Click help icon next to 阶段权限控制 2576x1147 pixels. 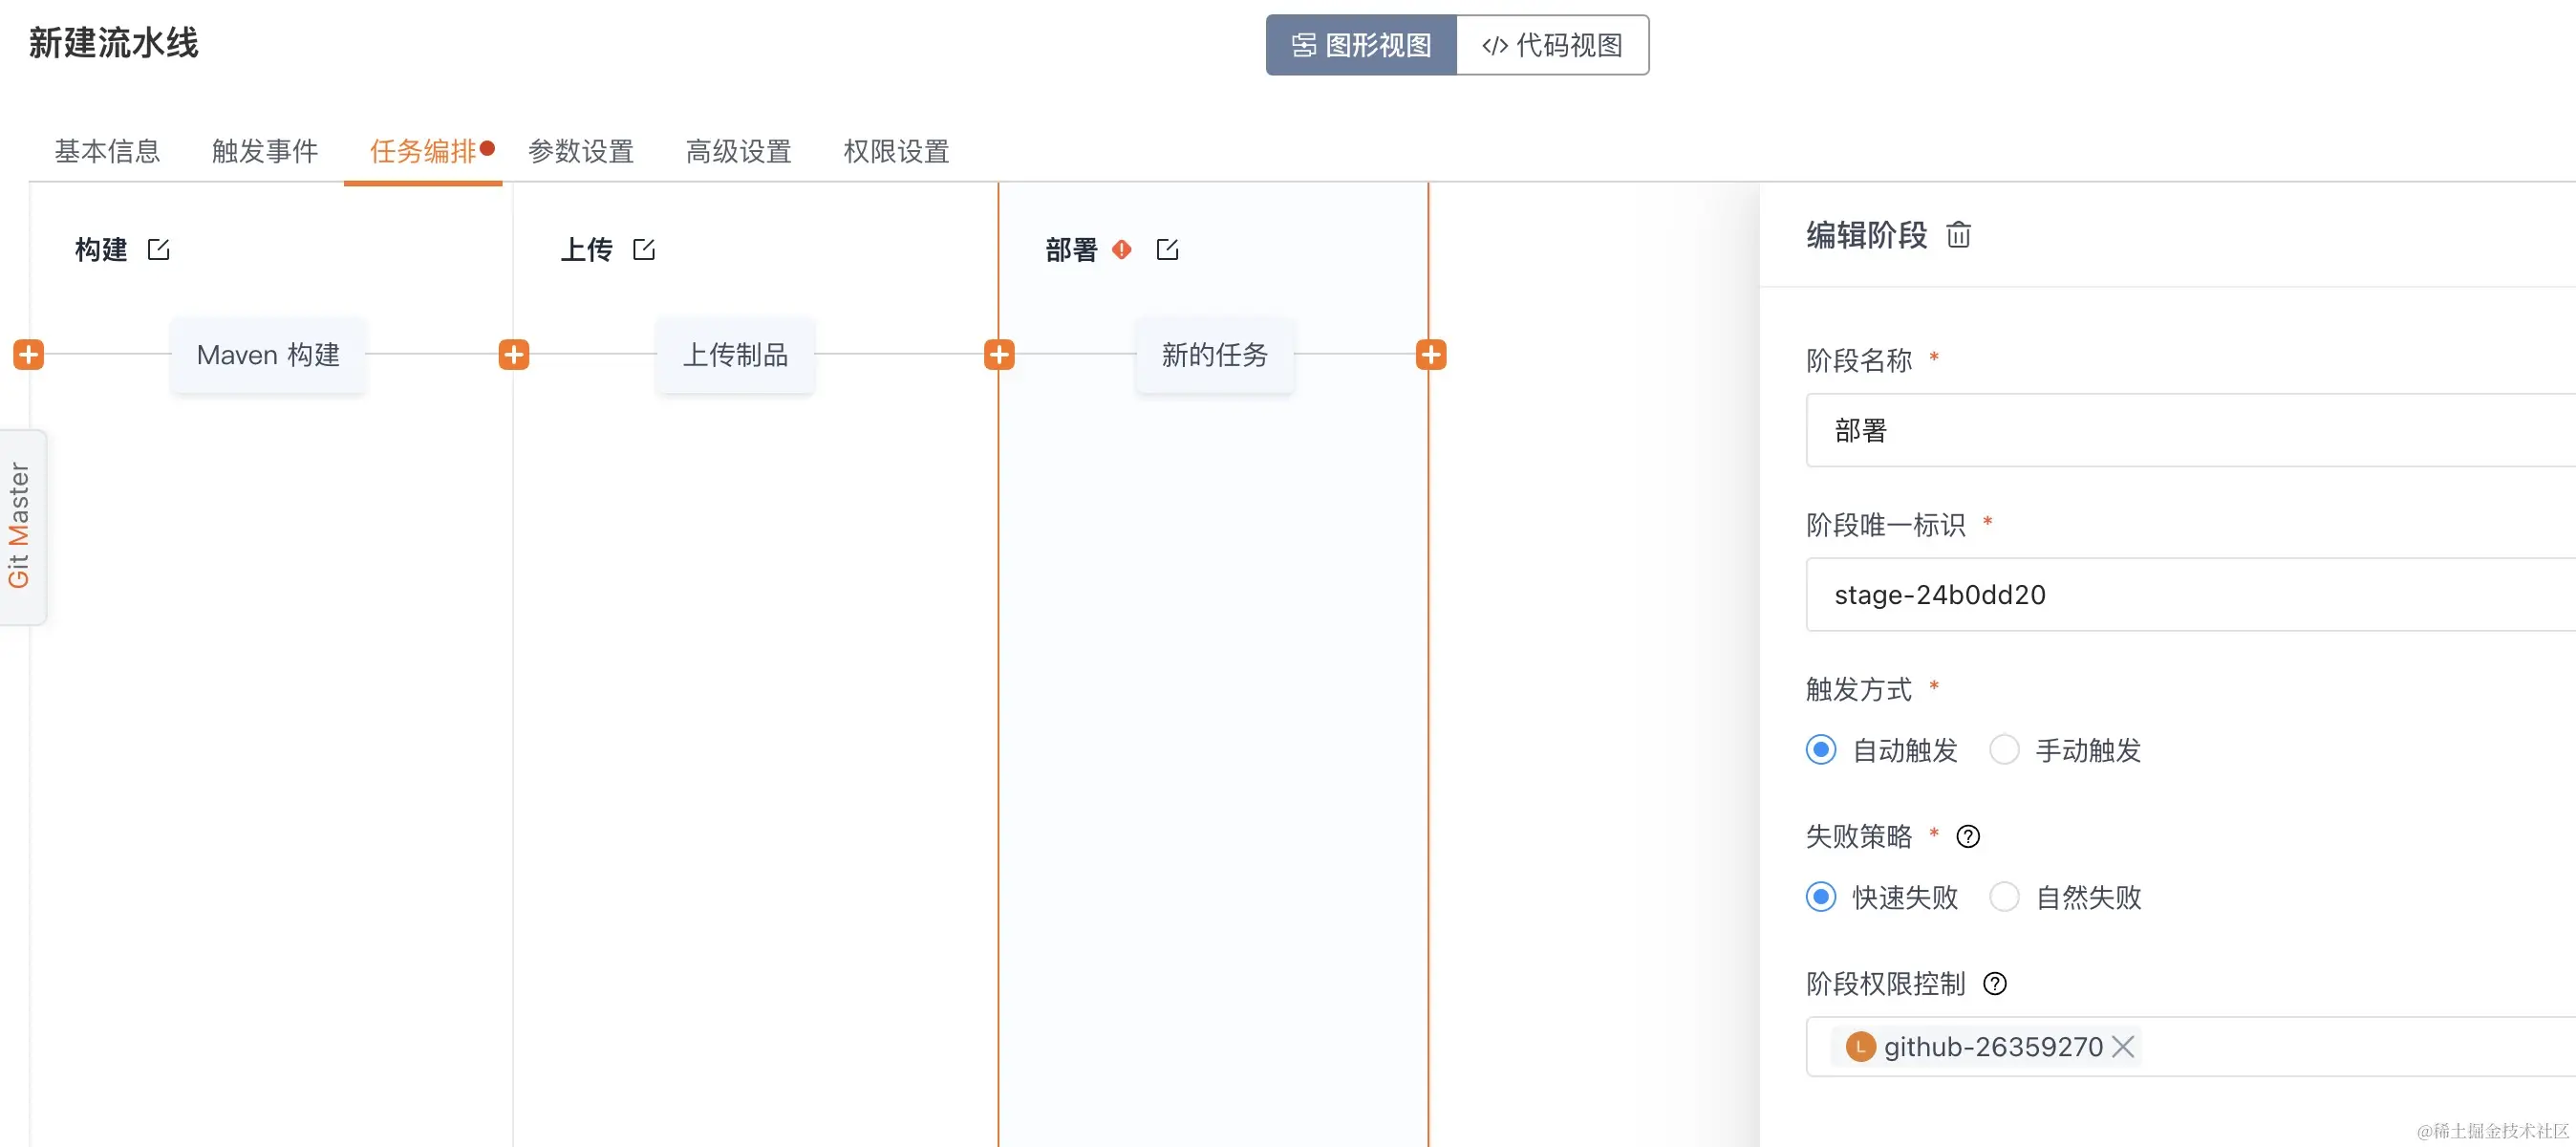[x=1994, y=983]
